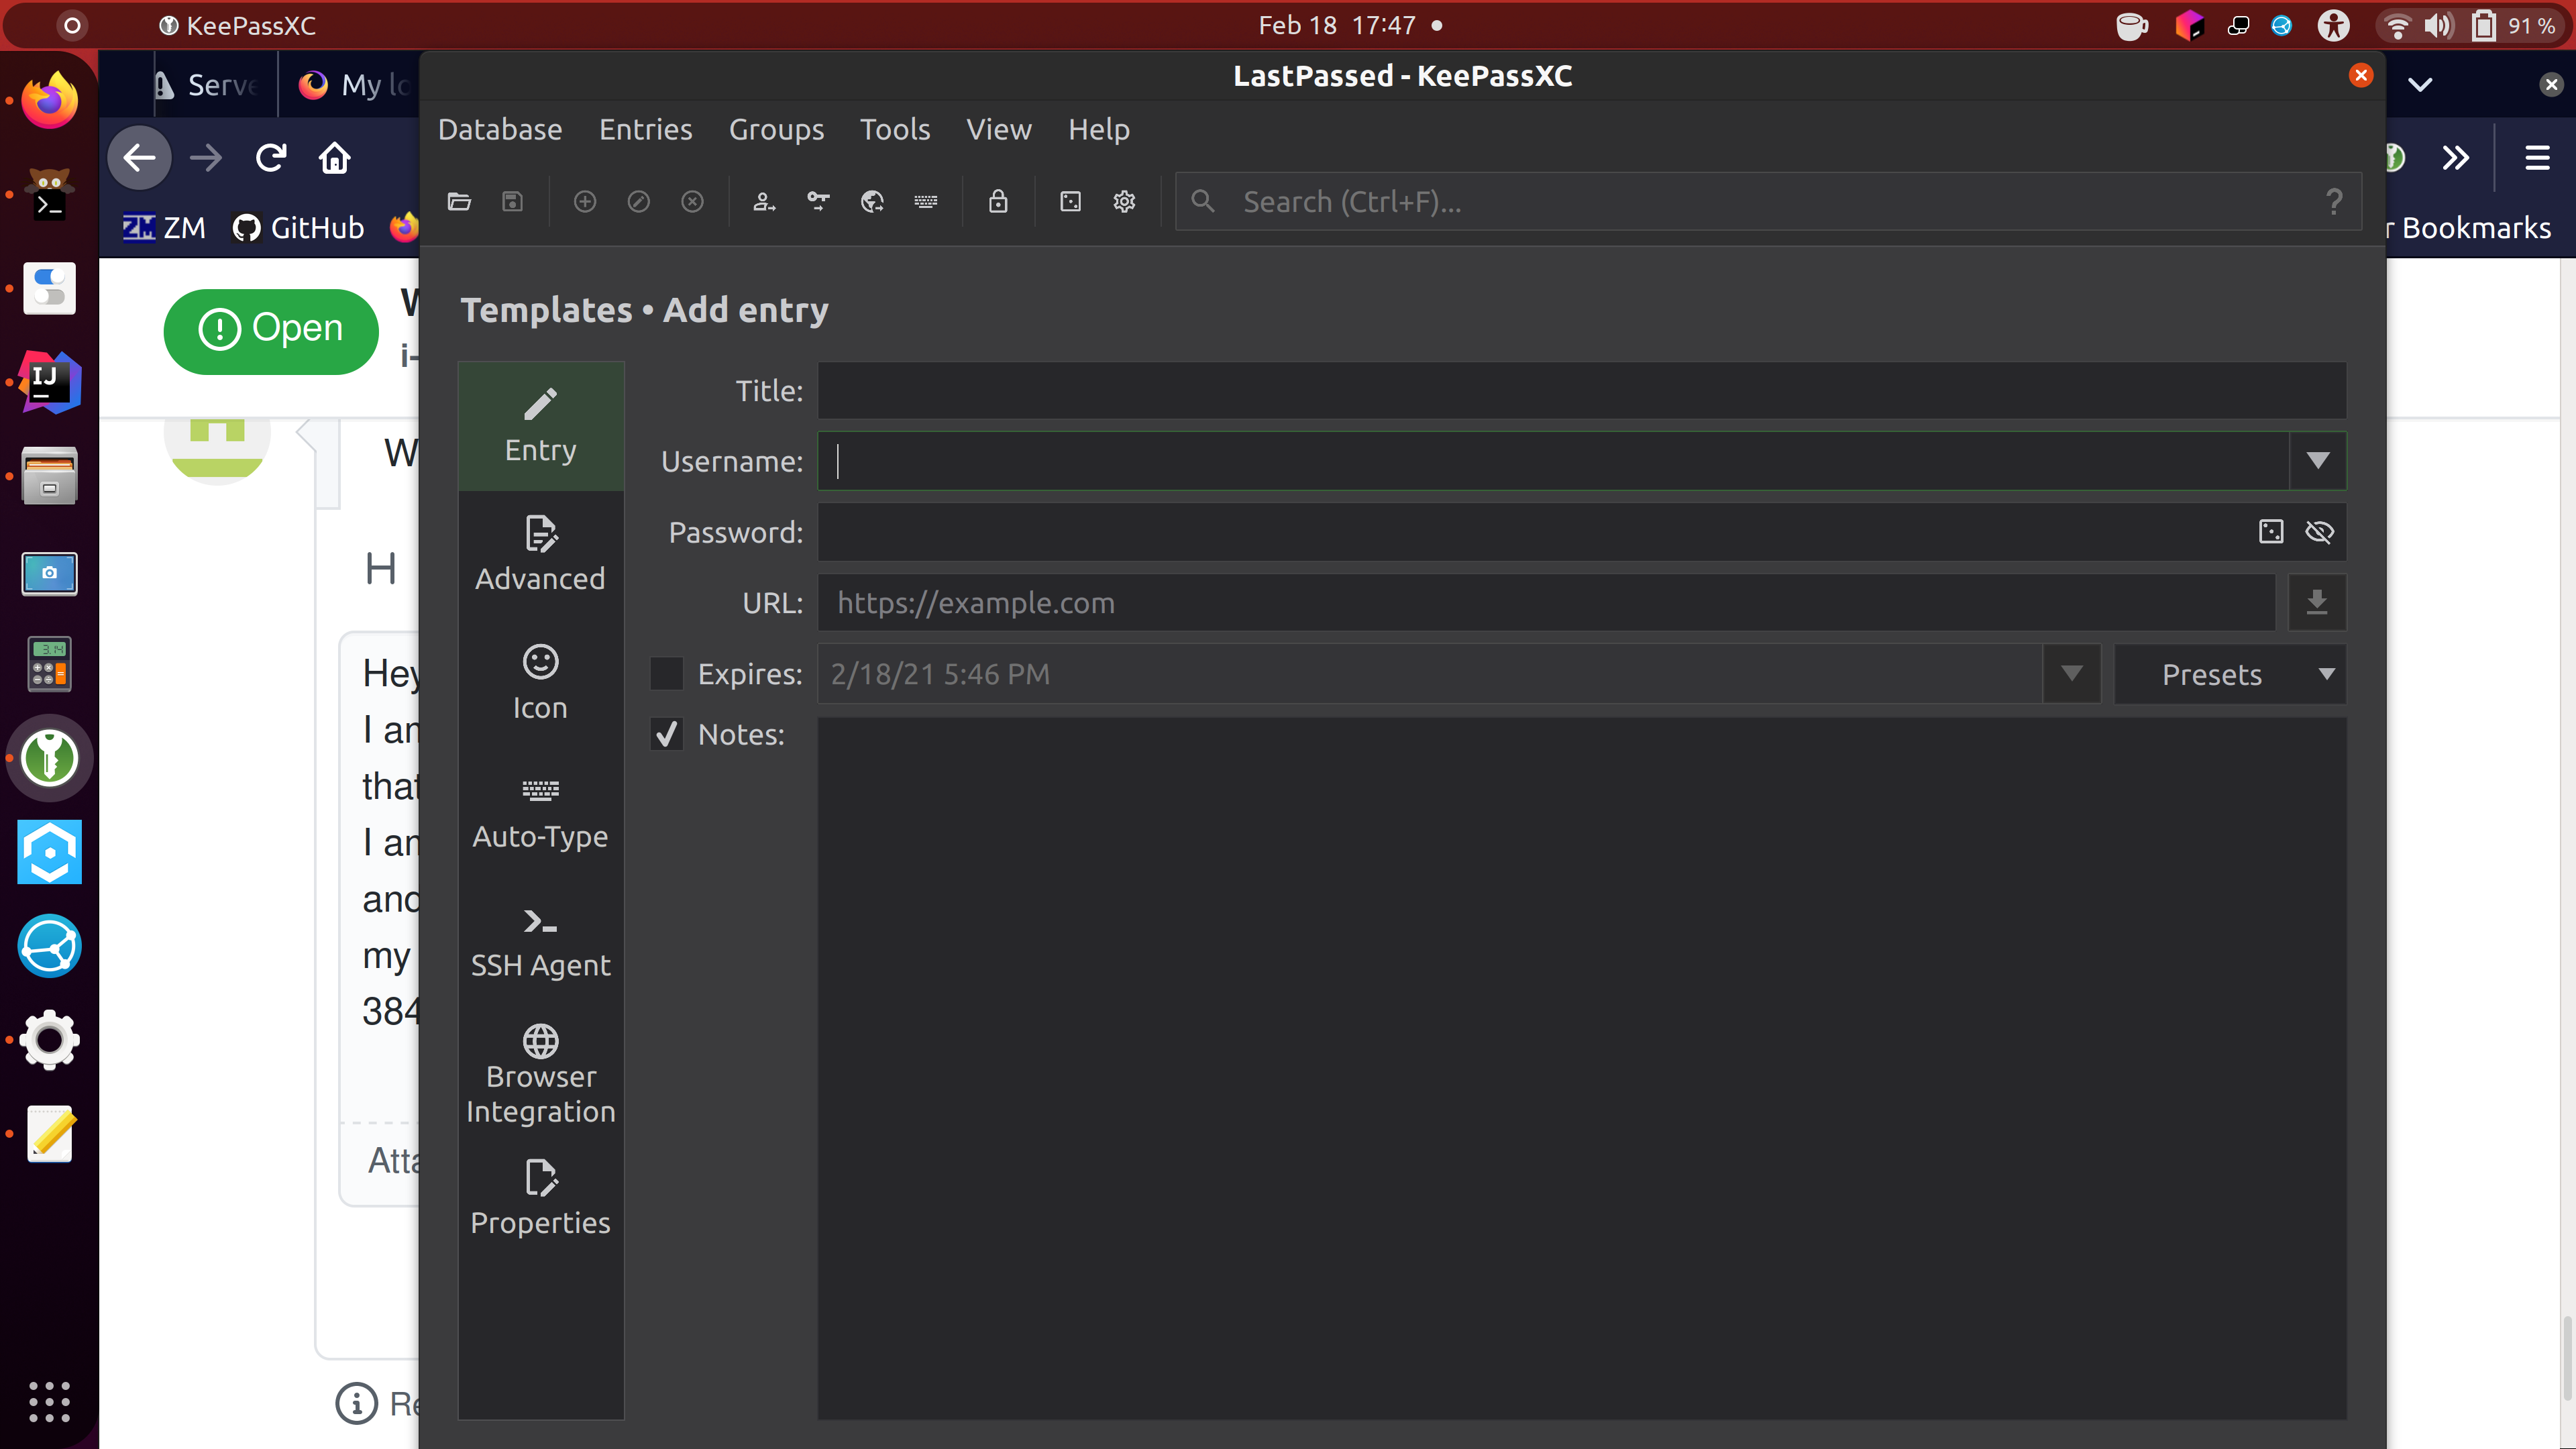The width and height of the screenshot is (2576, 1449).
Task: Copy password with the key-arrow icon
Action: [818, 201]
